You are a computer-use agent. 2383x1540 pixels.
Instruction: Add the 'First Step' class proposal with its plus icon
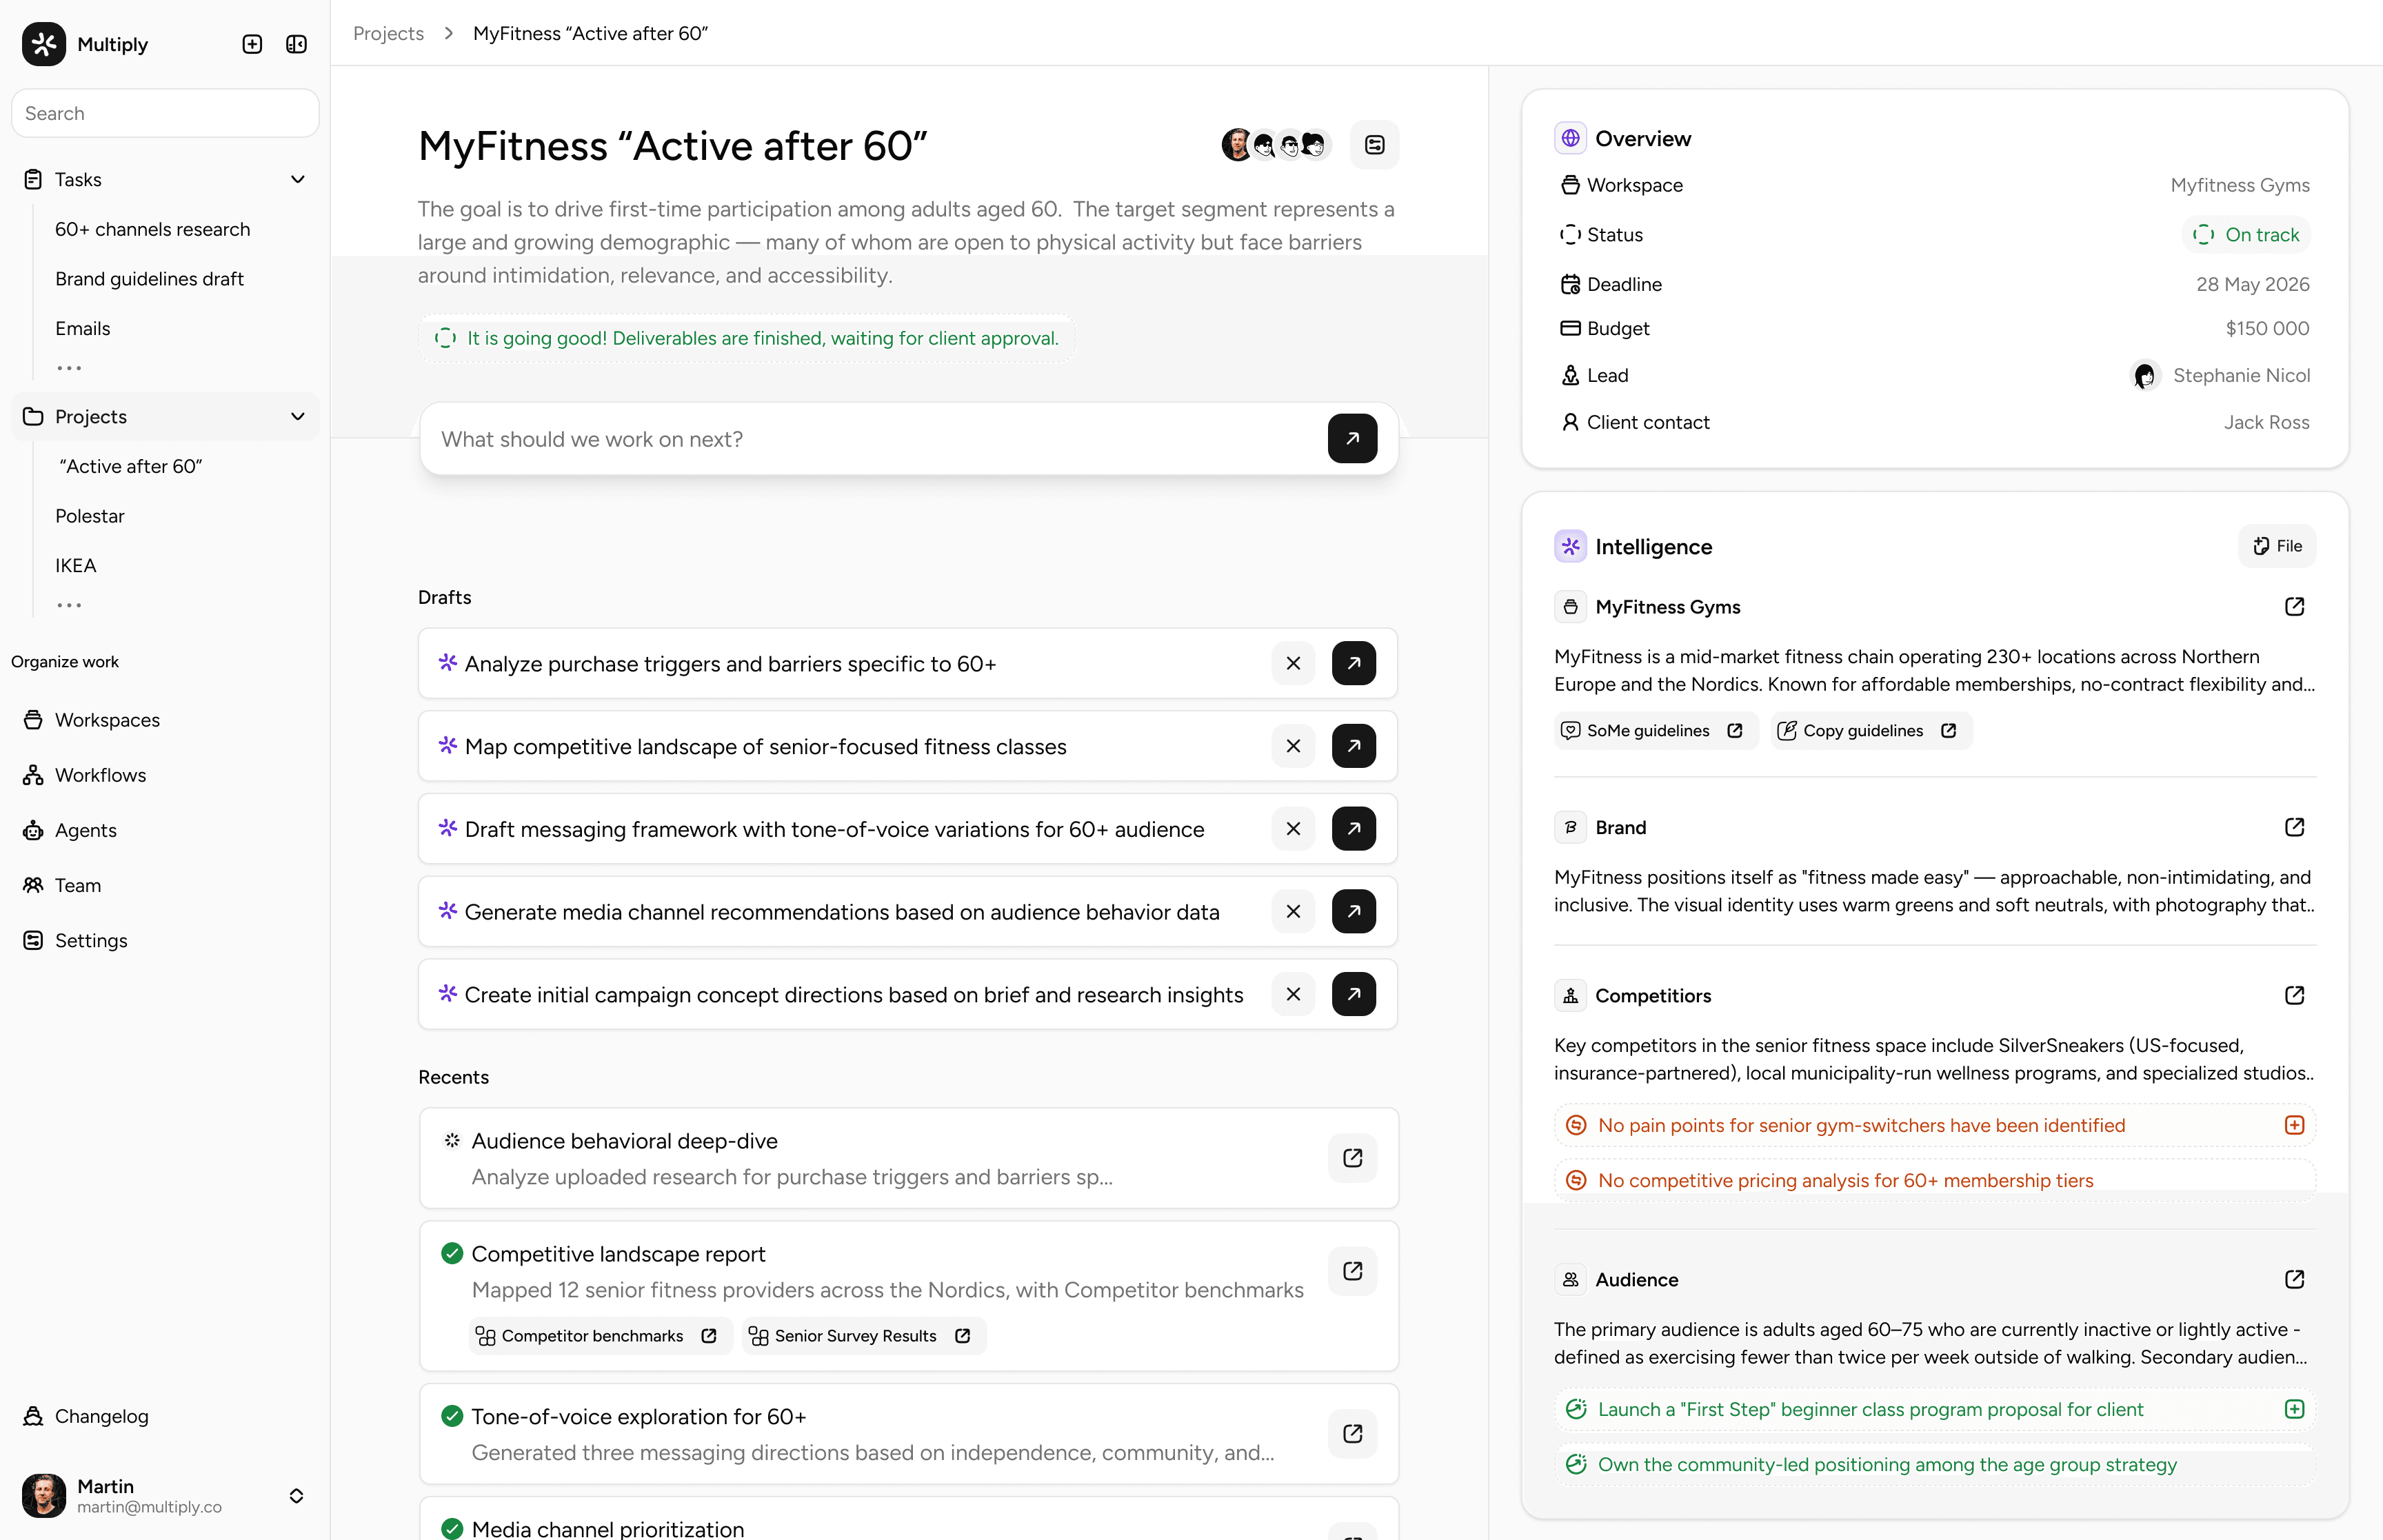point(2294,1409)
